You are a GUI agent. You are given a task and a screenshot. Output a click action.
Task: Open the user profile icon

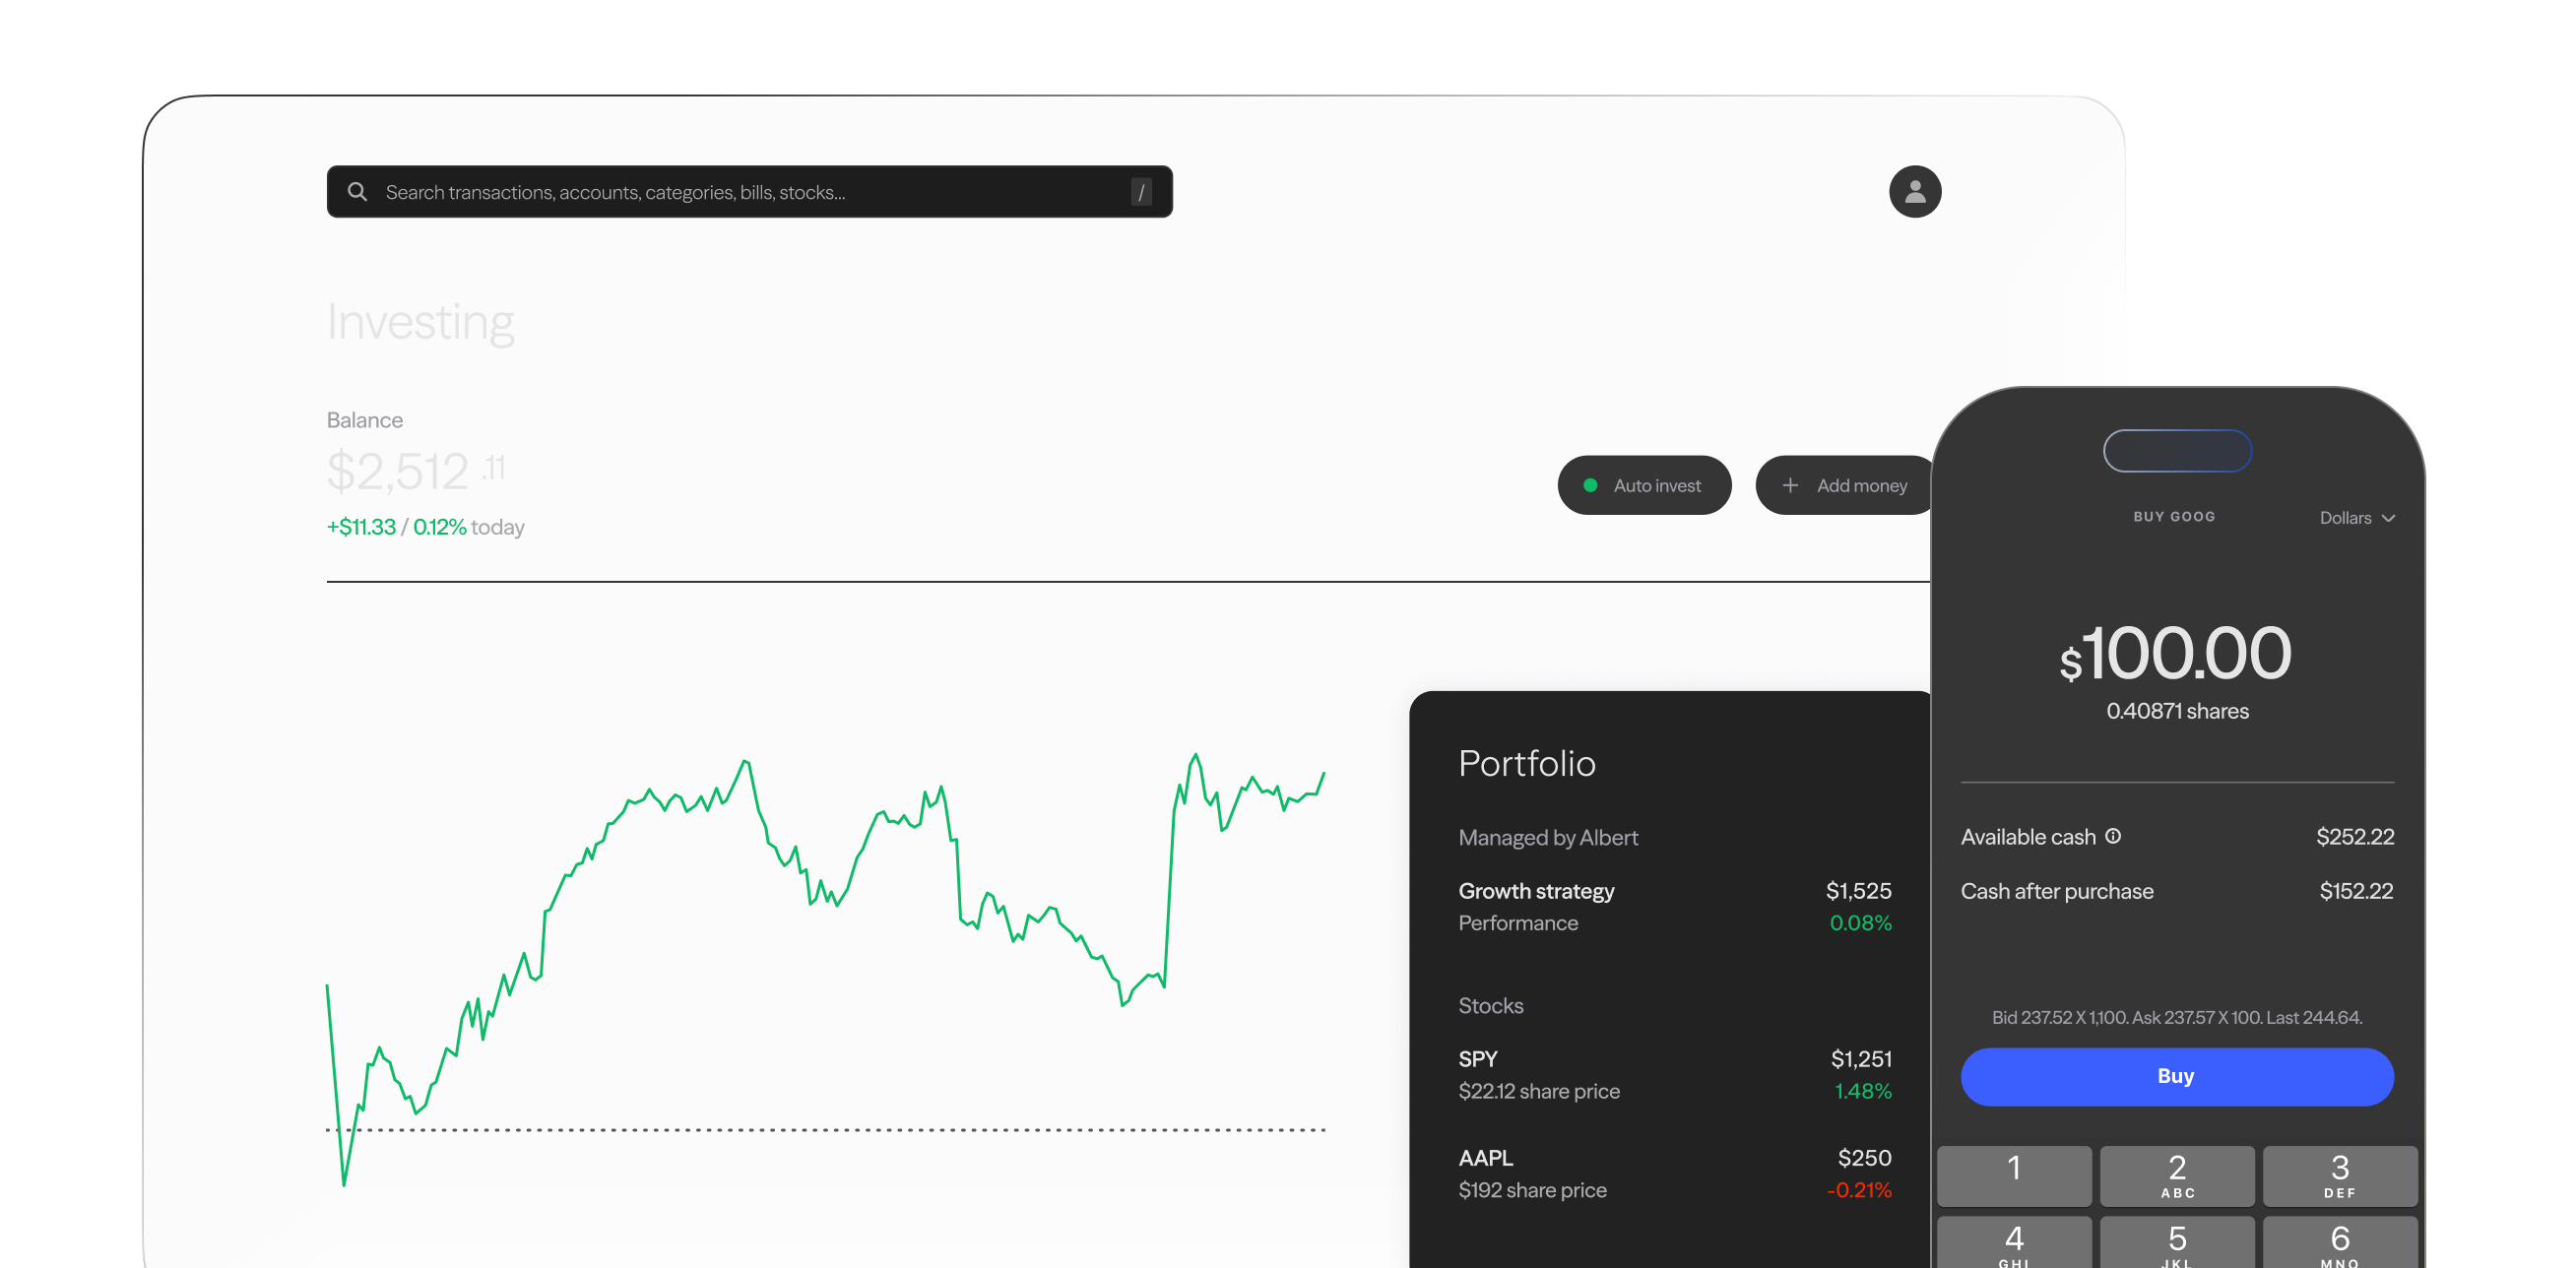tap(1914, 191)
